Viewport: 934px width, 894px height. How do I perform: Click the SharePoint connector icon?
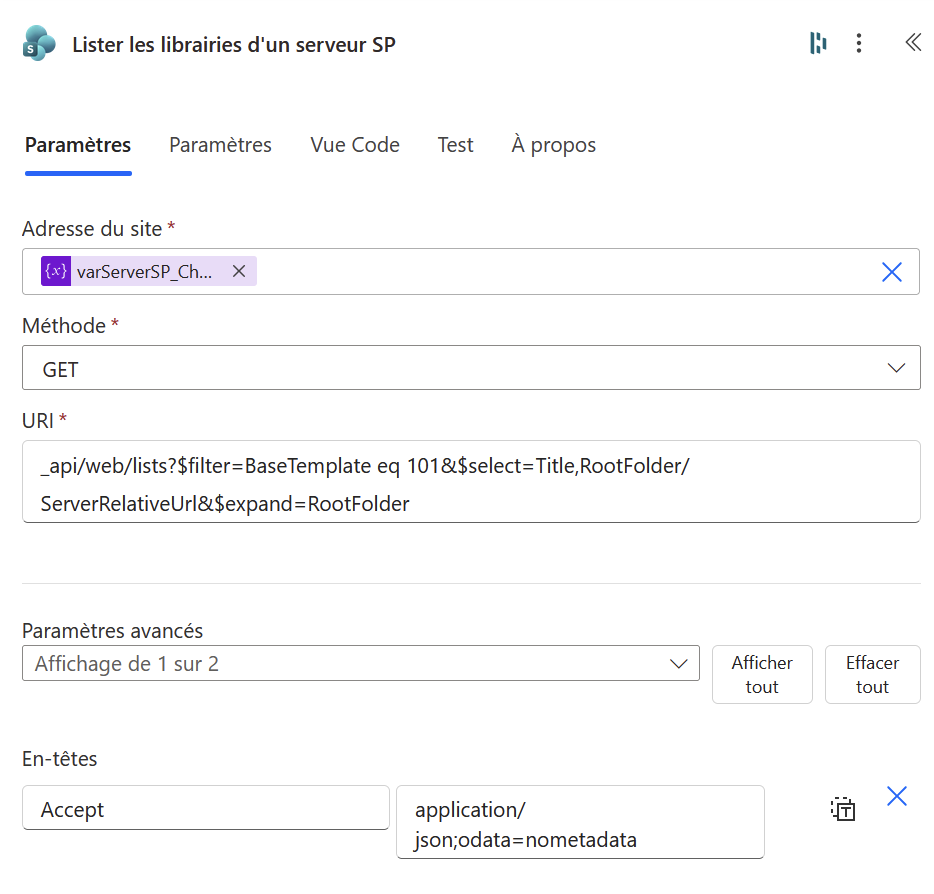click(39, 44)
